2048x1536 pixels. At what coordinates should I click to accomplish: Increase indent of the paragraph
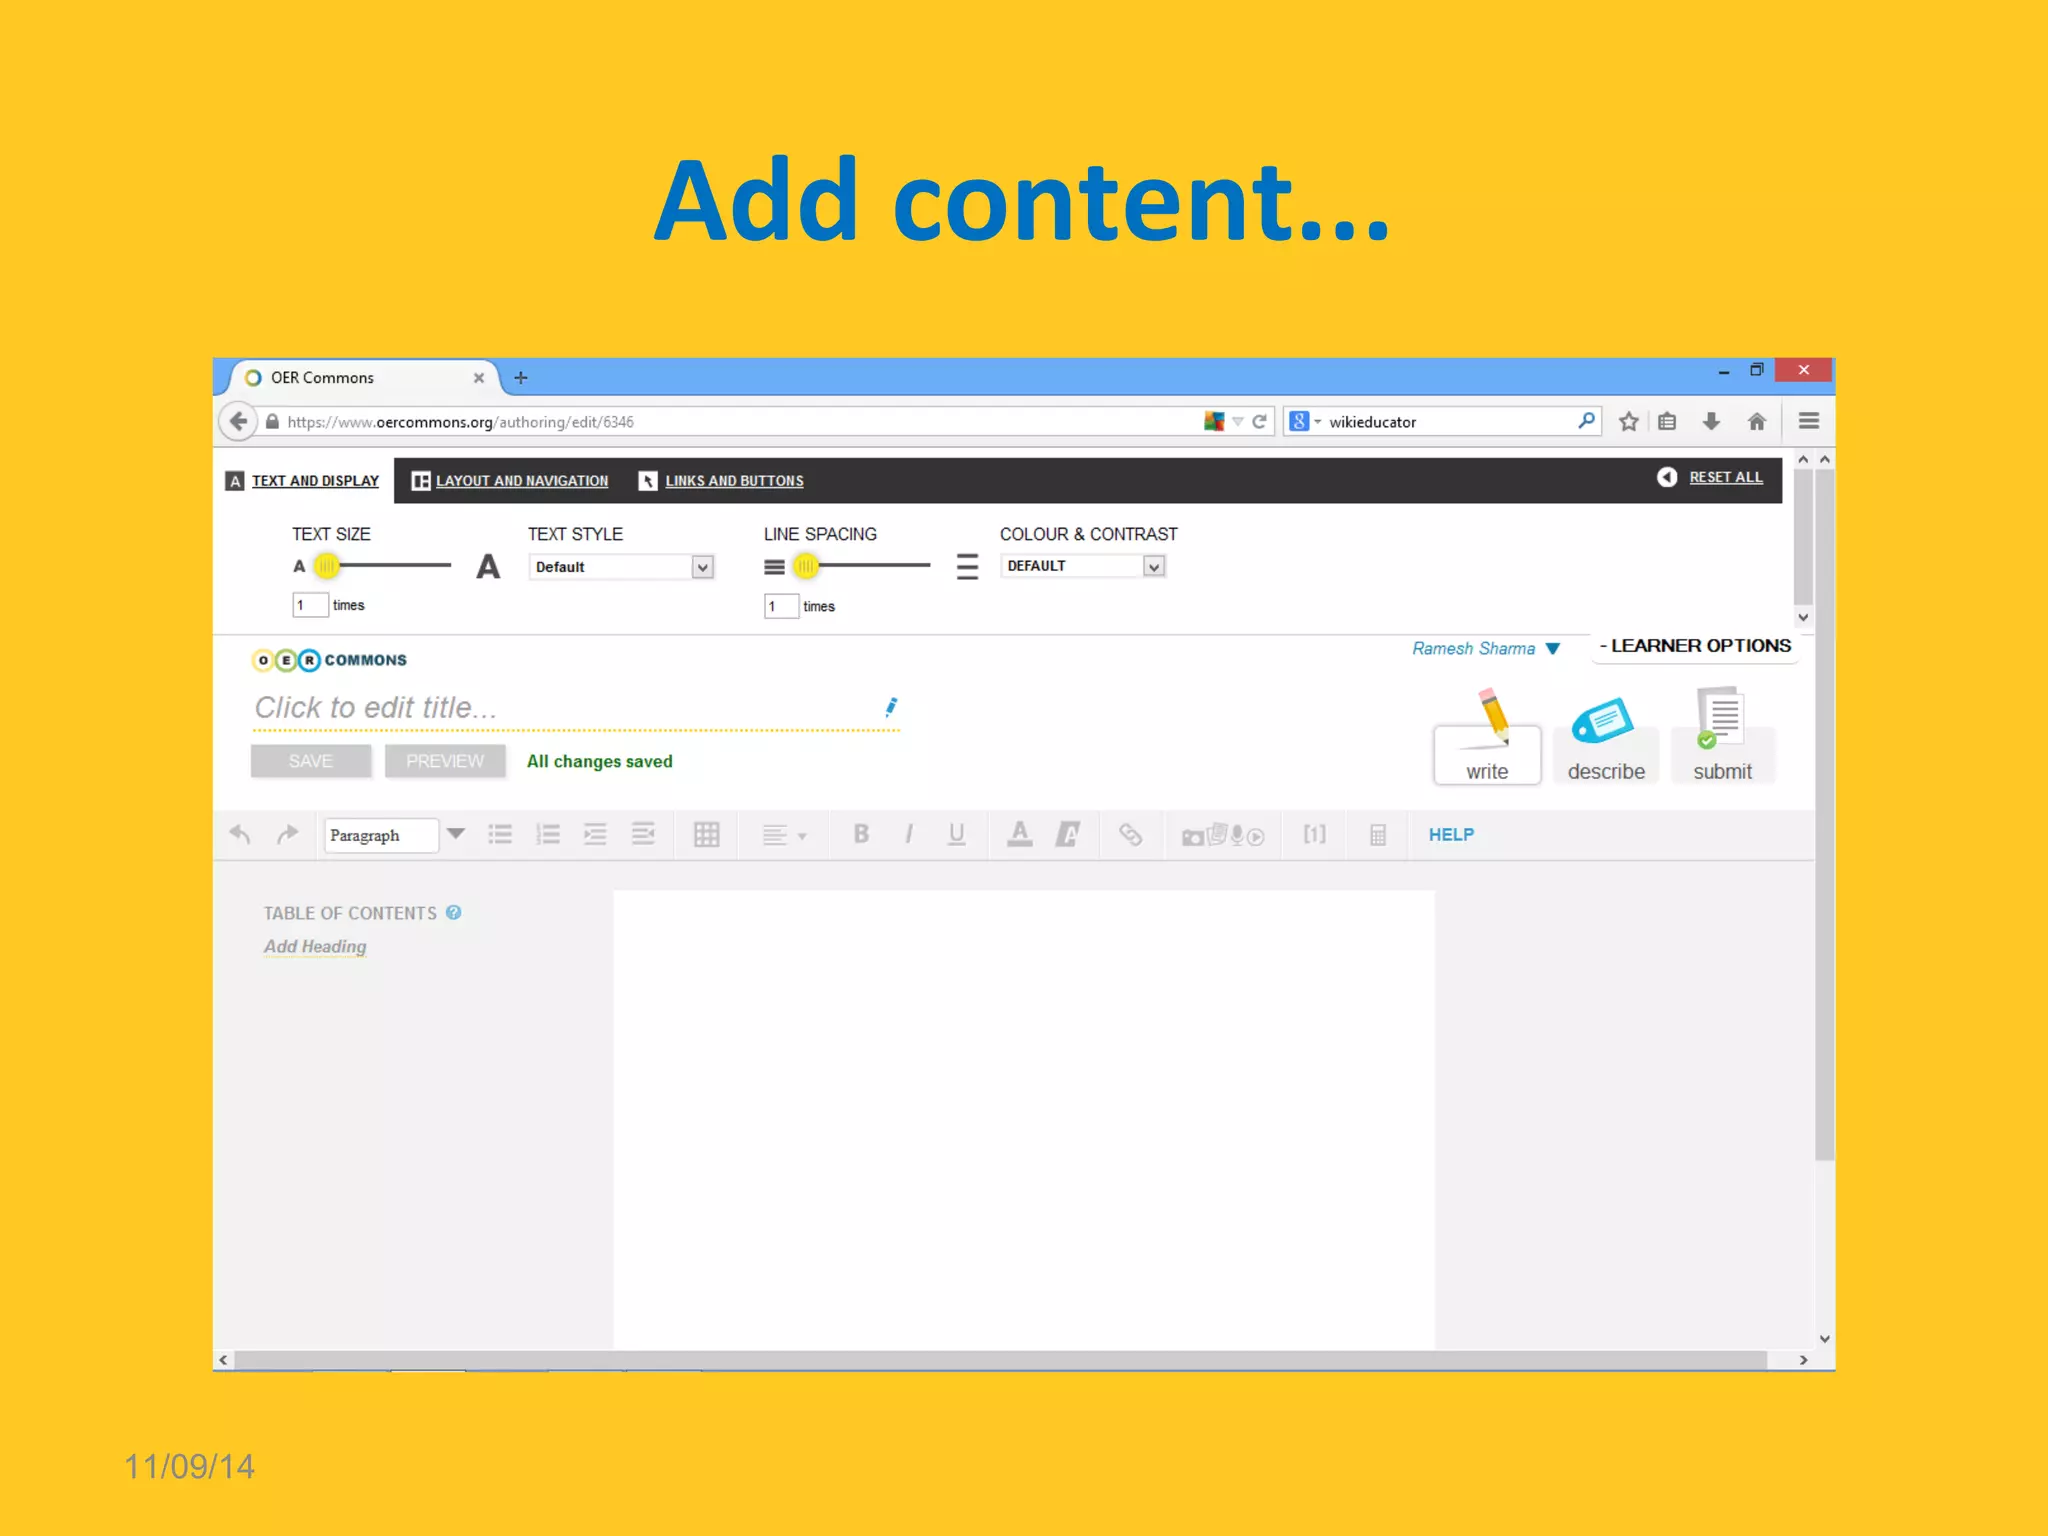(x=596, y=834)
